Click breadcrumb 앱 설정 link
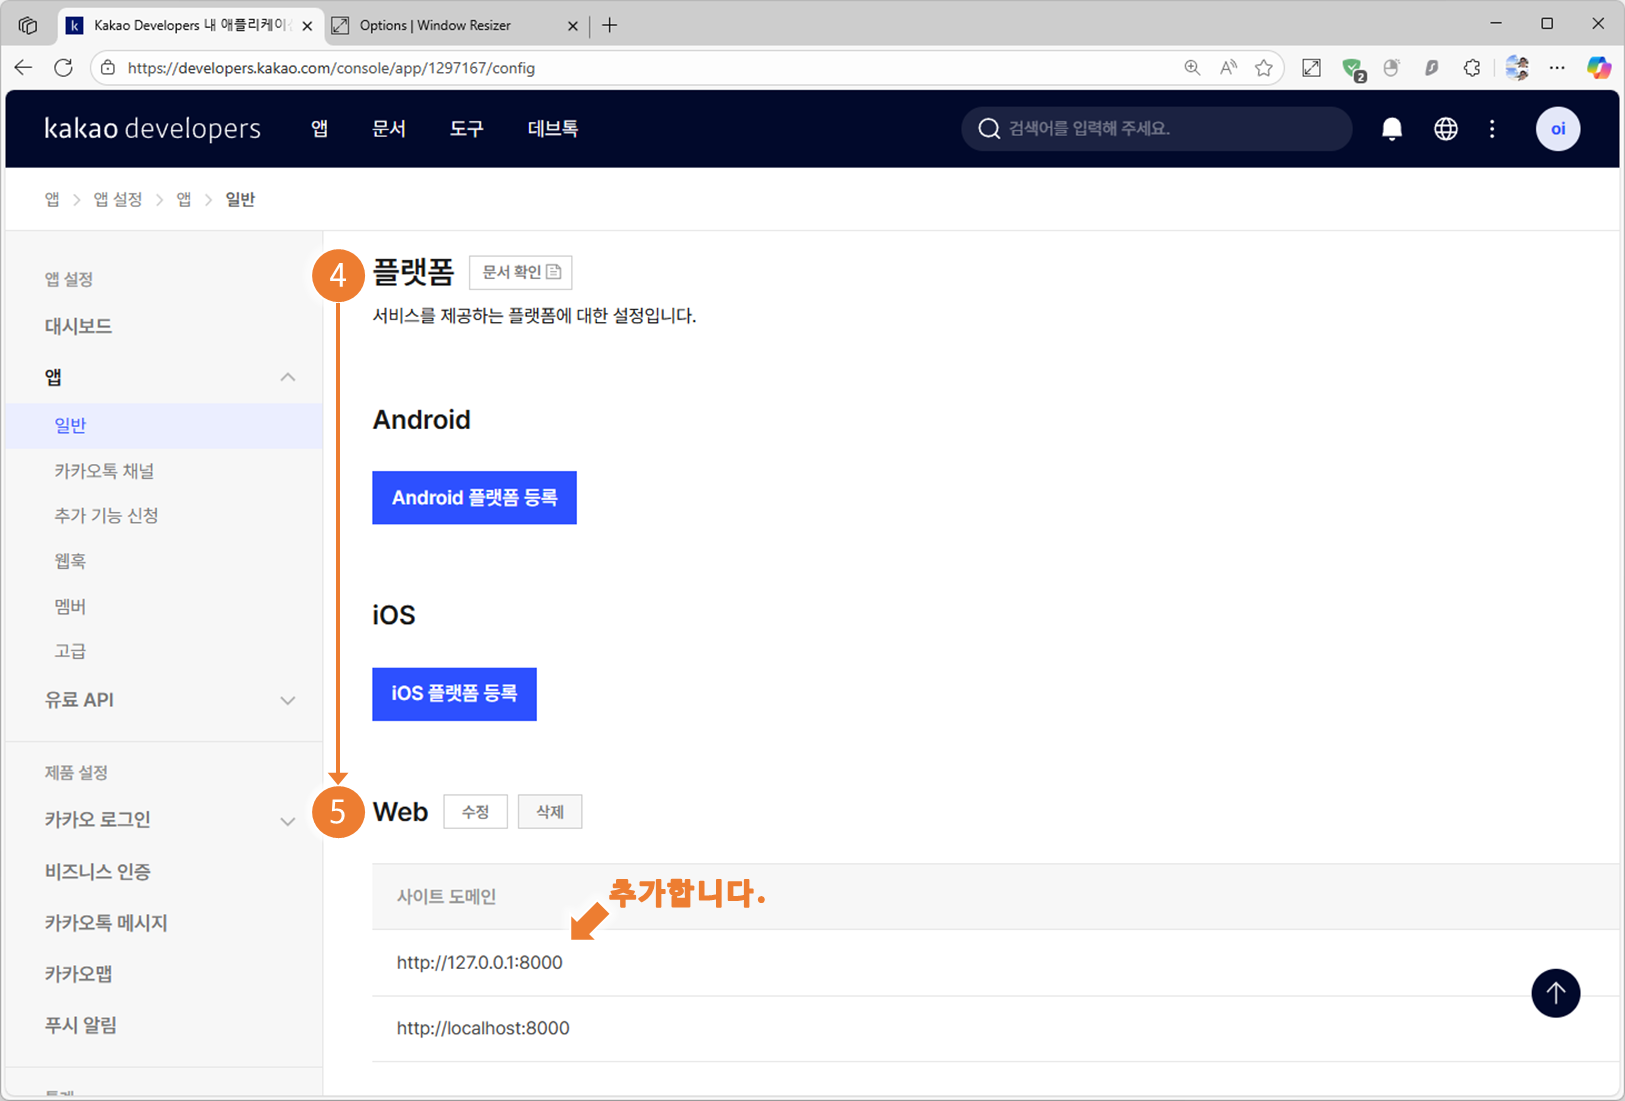The width and height of the screenshot is (1625, 1101). (x=118, y=200)
